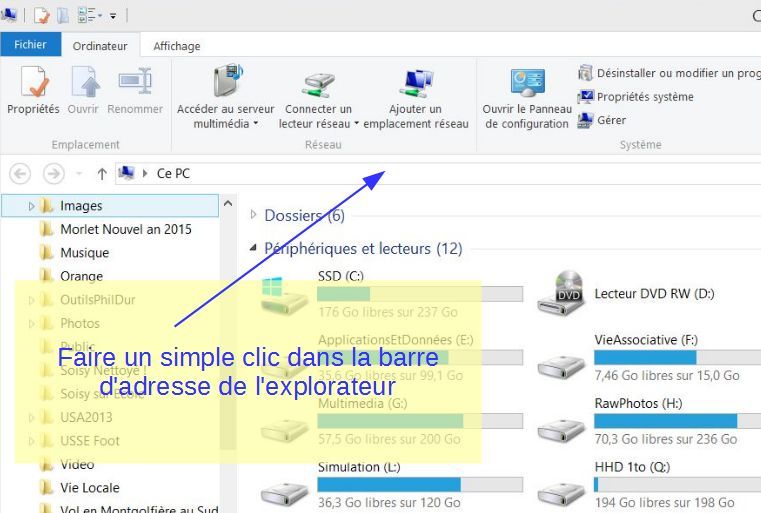The width and height of the screenshot is (761, 513).
Task: Select the Musique folder
Action: [x=84, y=252]
